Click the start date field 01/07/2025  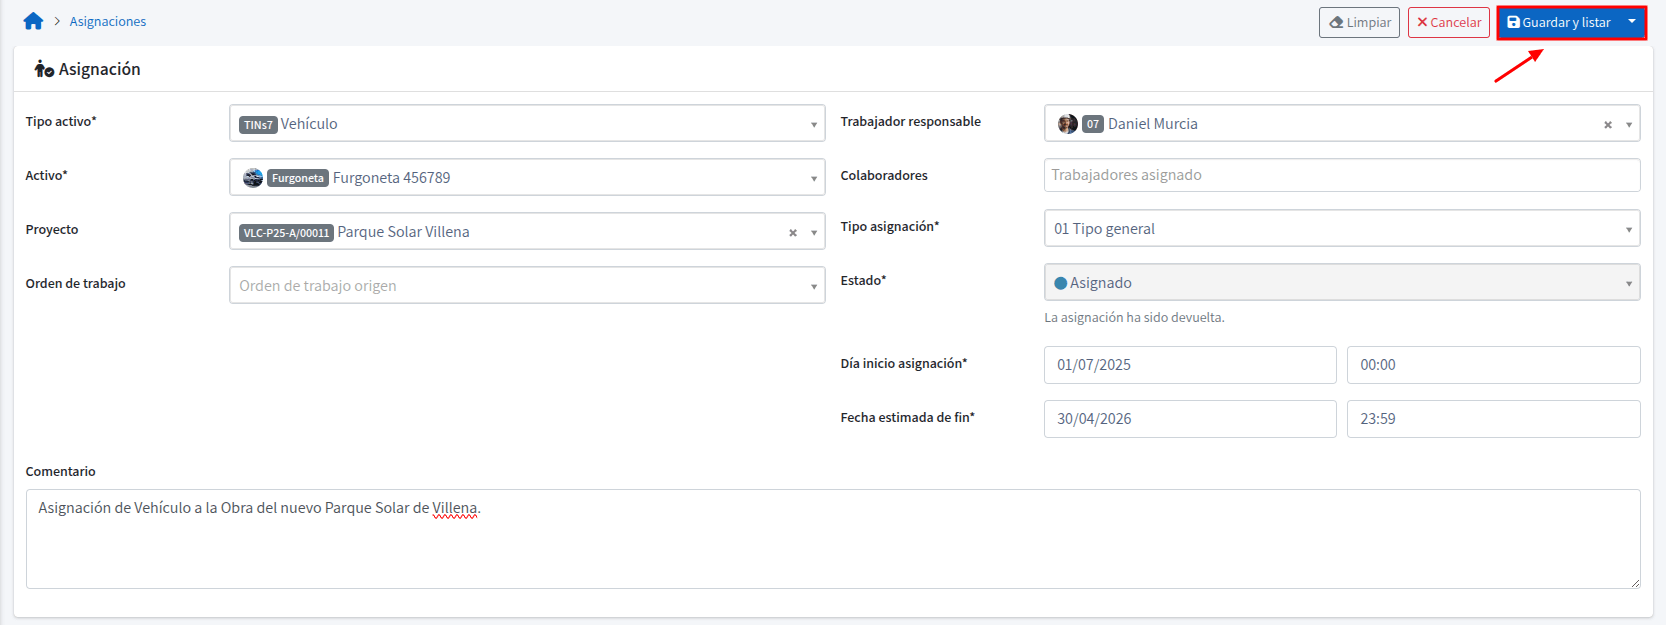coord(1190,365)
